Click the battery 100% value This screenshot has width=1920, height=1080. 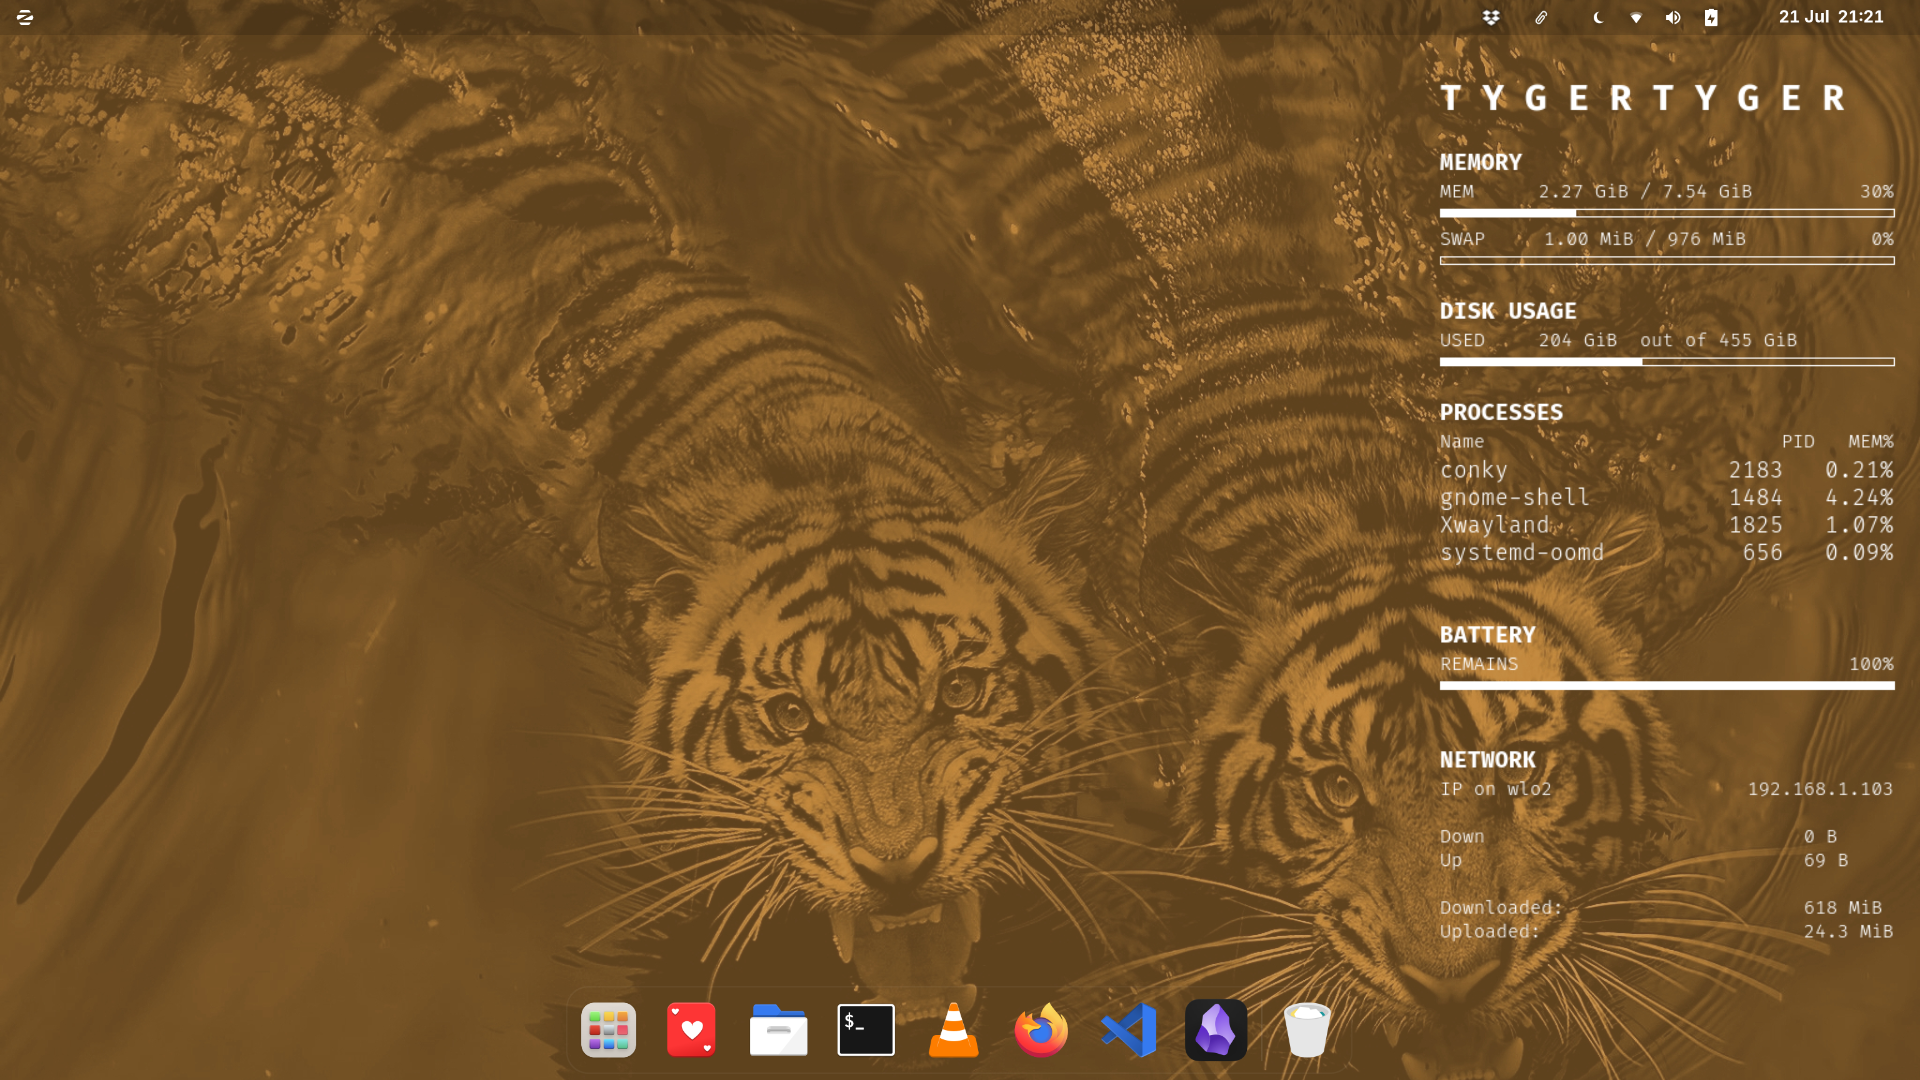1871,664
